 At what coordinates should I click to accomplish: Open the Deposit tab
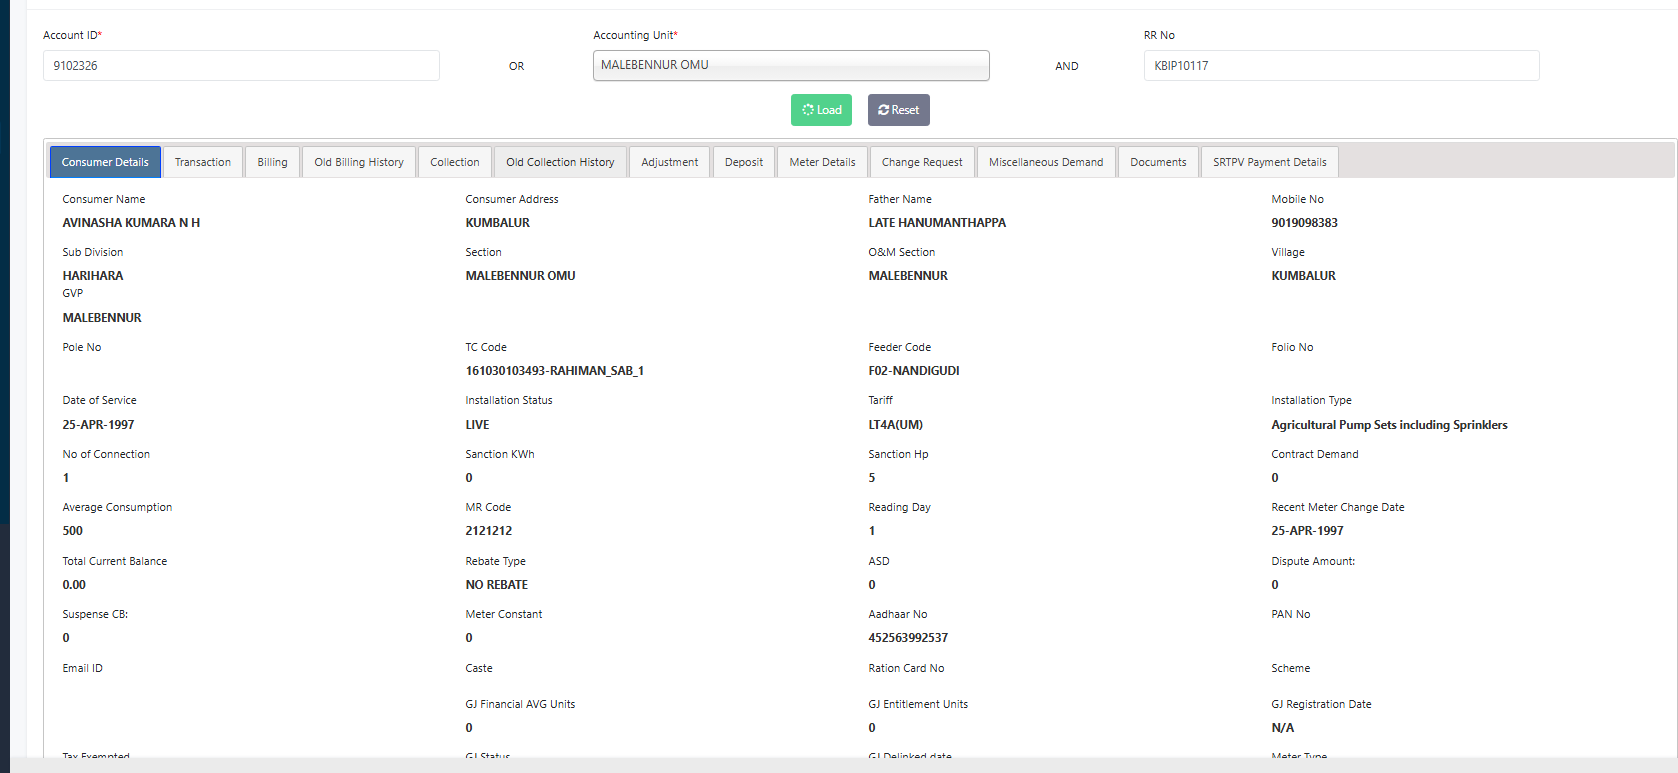point(744,162)
